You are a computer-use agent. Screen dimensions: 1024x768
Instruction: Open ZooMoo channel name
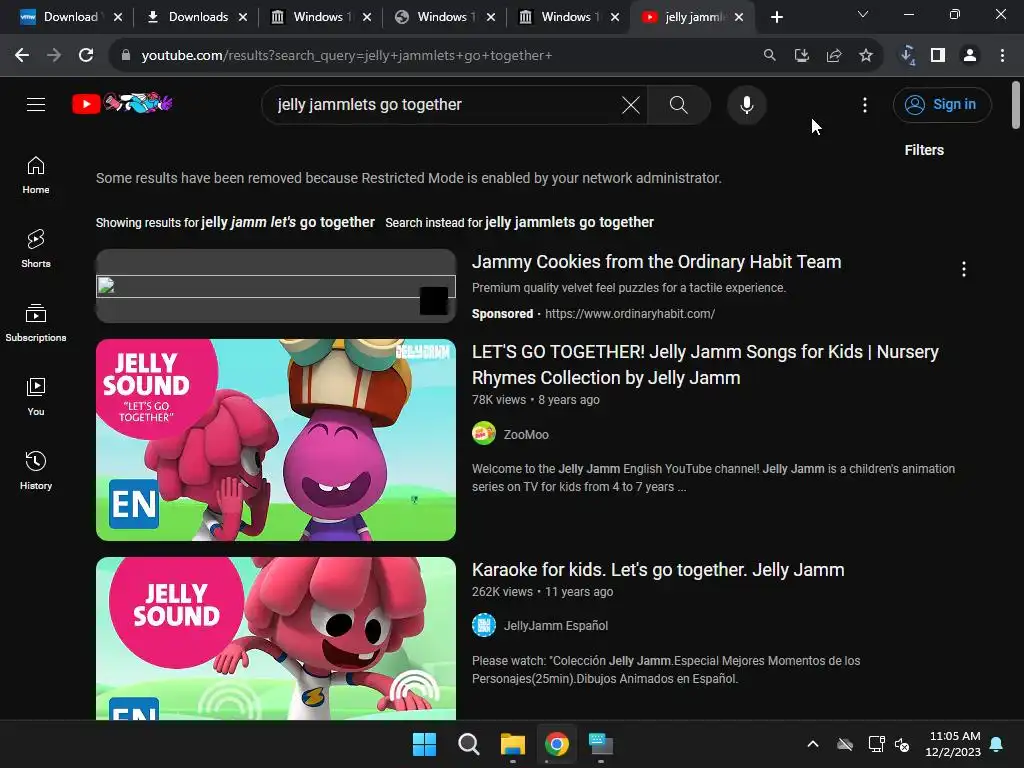tap(526, 434)
